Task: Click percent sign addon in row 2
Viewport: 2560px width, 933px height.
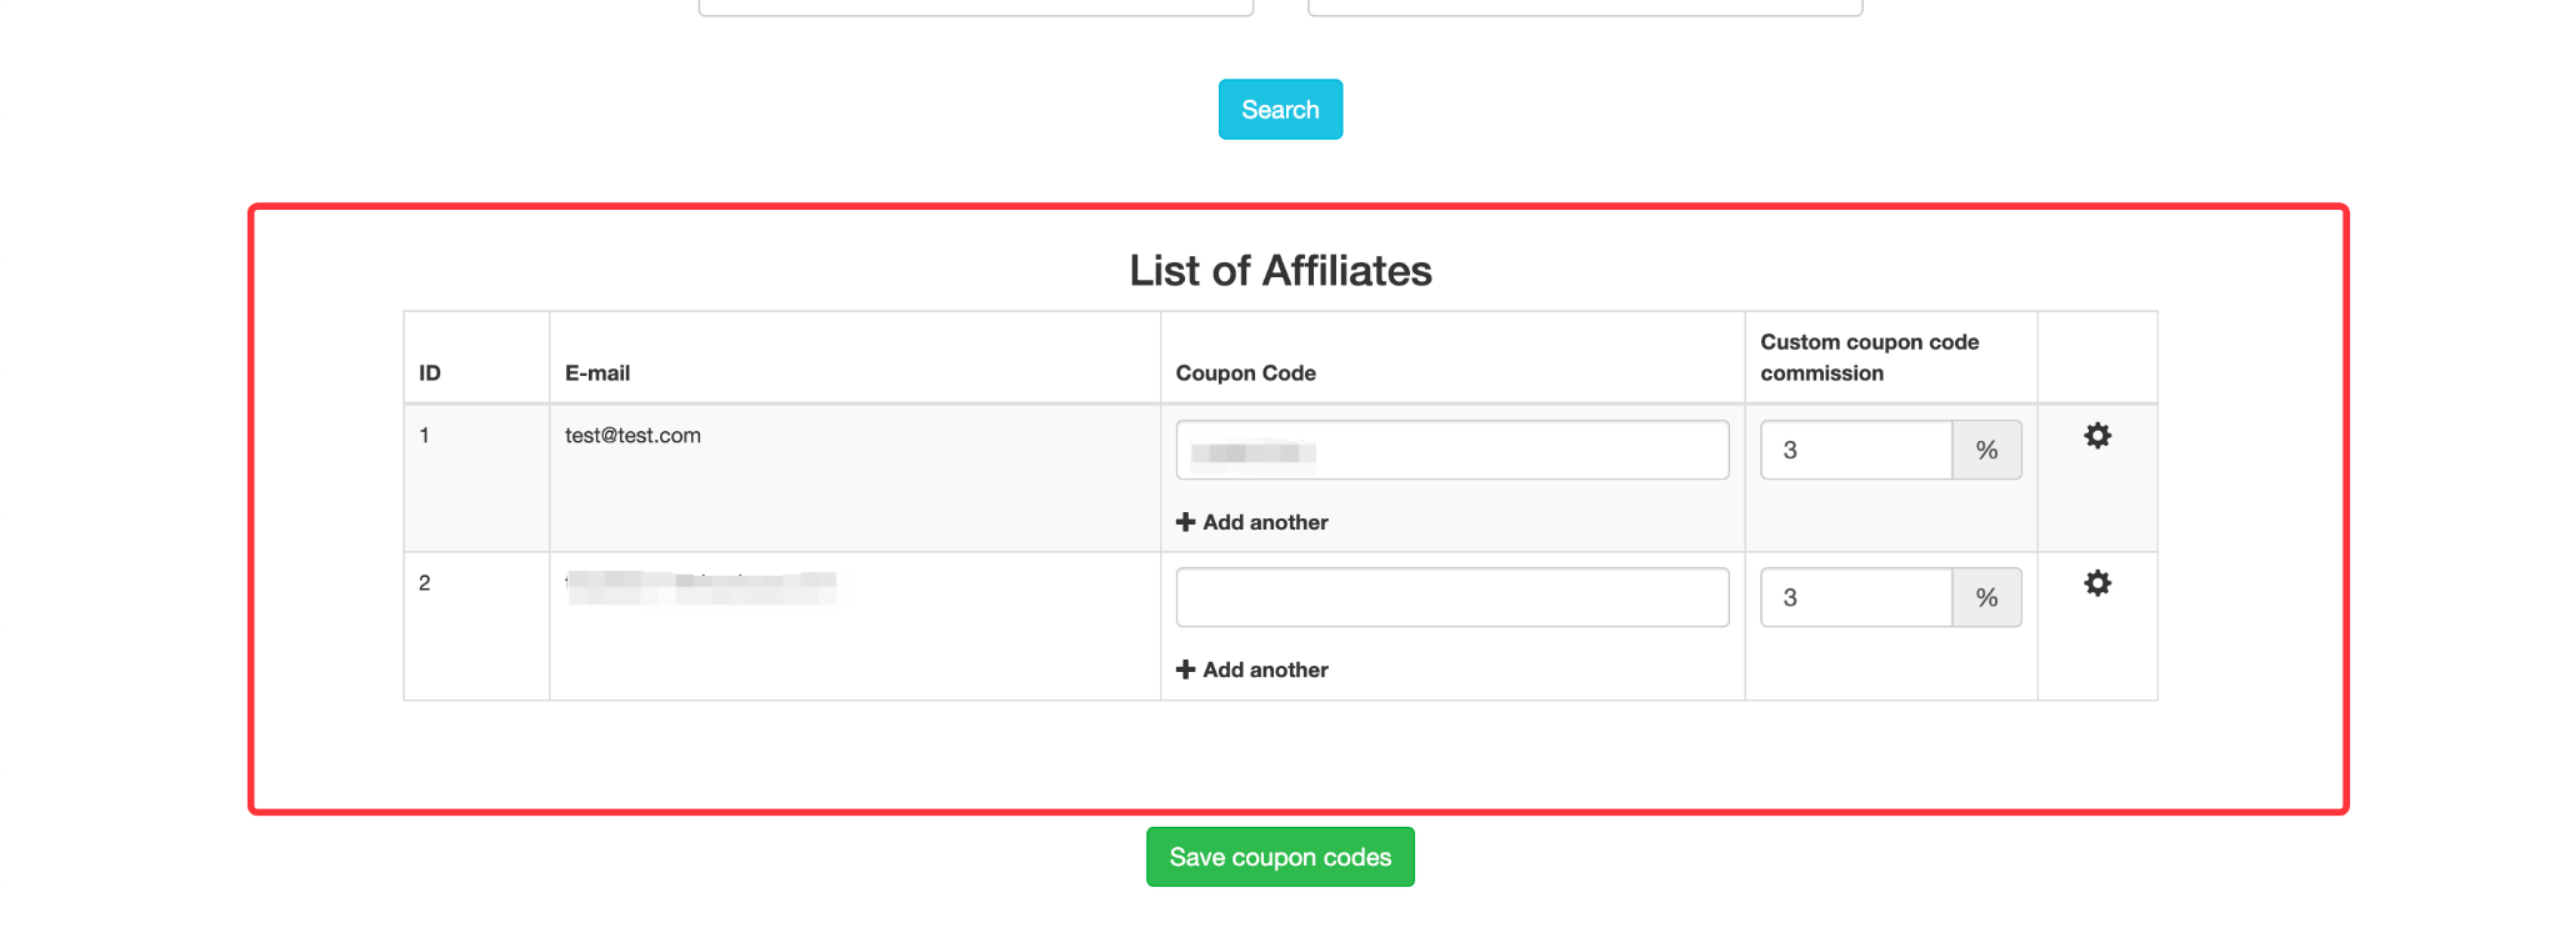Action: coord(1986,597)
